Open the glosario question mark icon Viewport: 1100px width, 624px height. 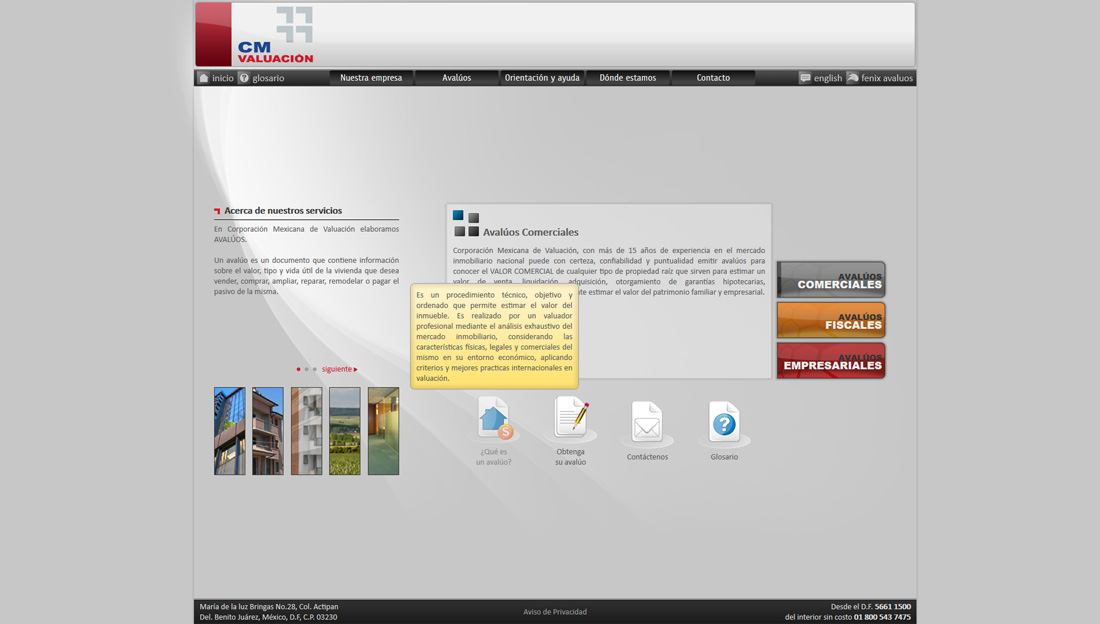(x=244, y=78)
